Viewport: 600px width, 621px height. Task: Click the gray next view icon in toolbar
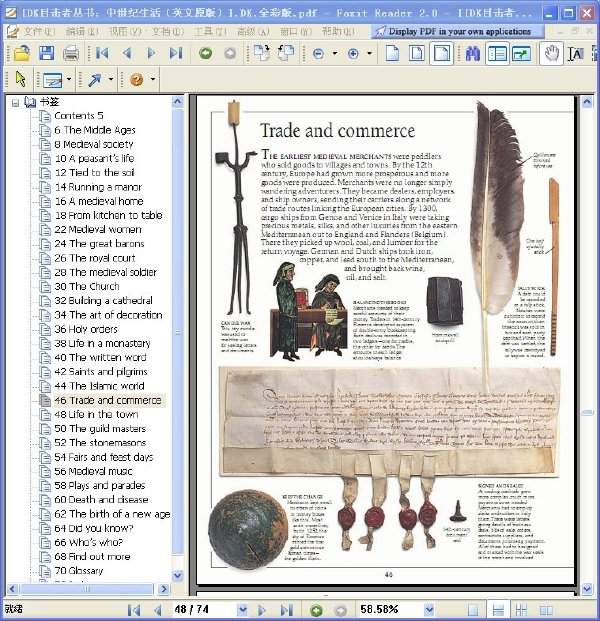(230, 53)
